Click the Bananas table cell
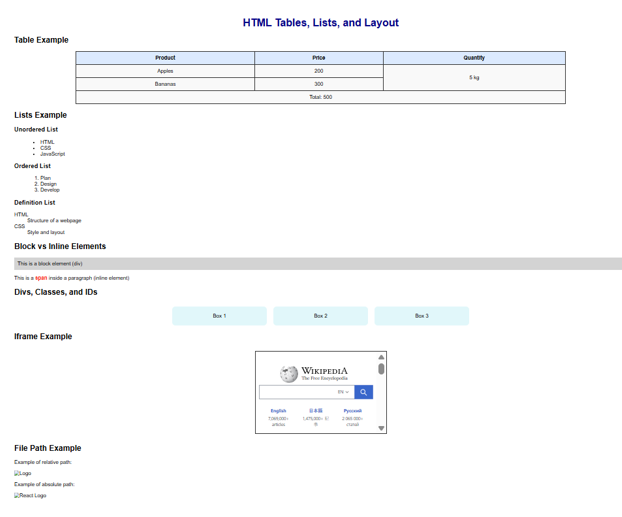This screenshot has width=622, height=517. point(165,84)
